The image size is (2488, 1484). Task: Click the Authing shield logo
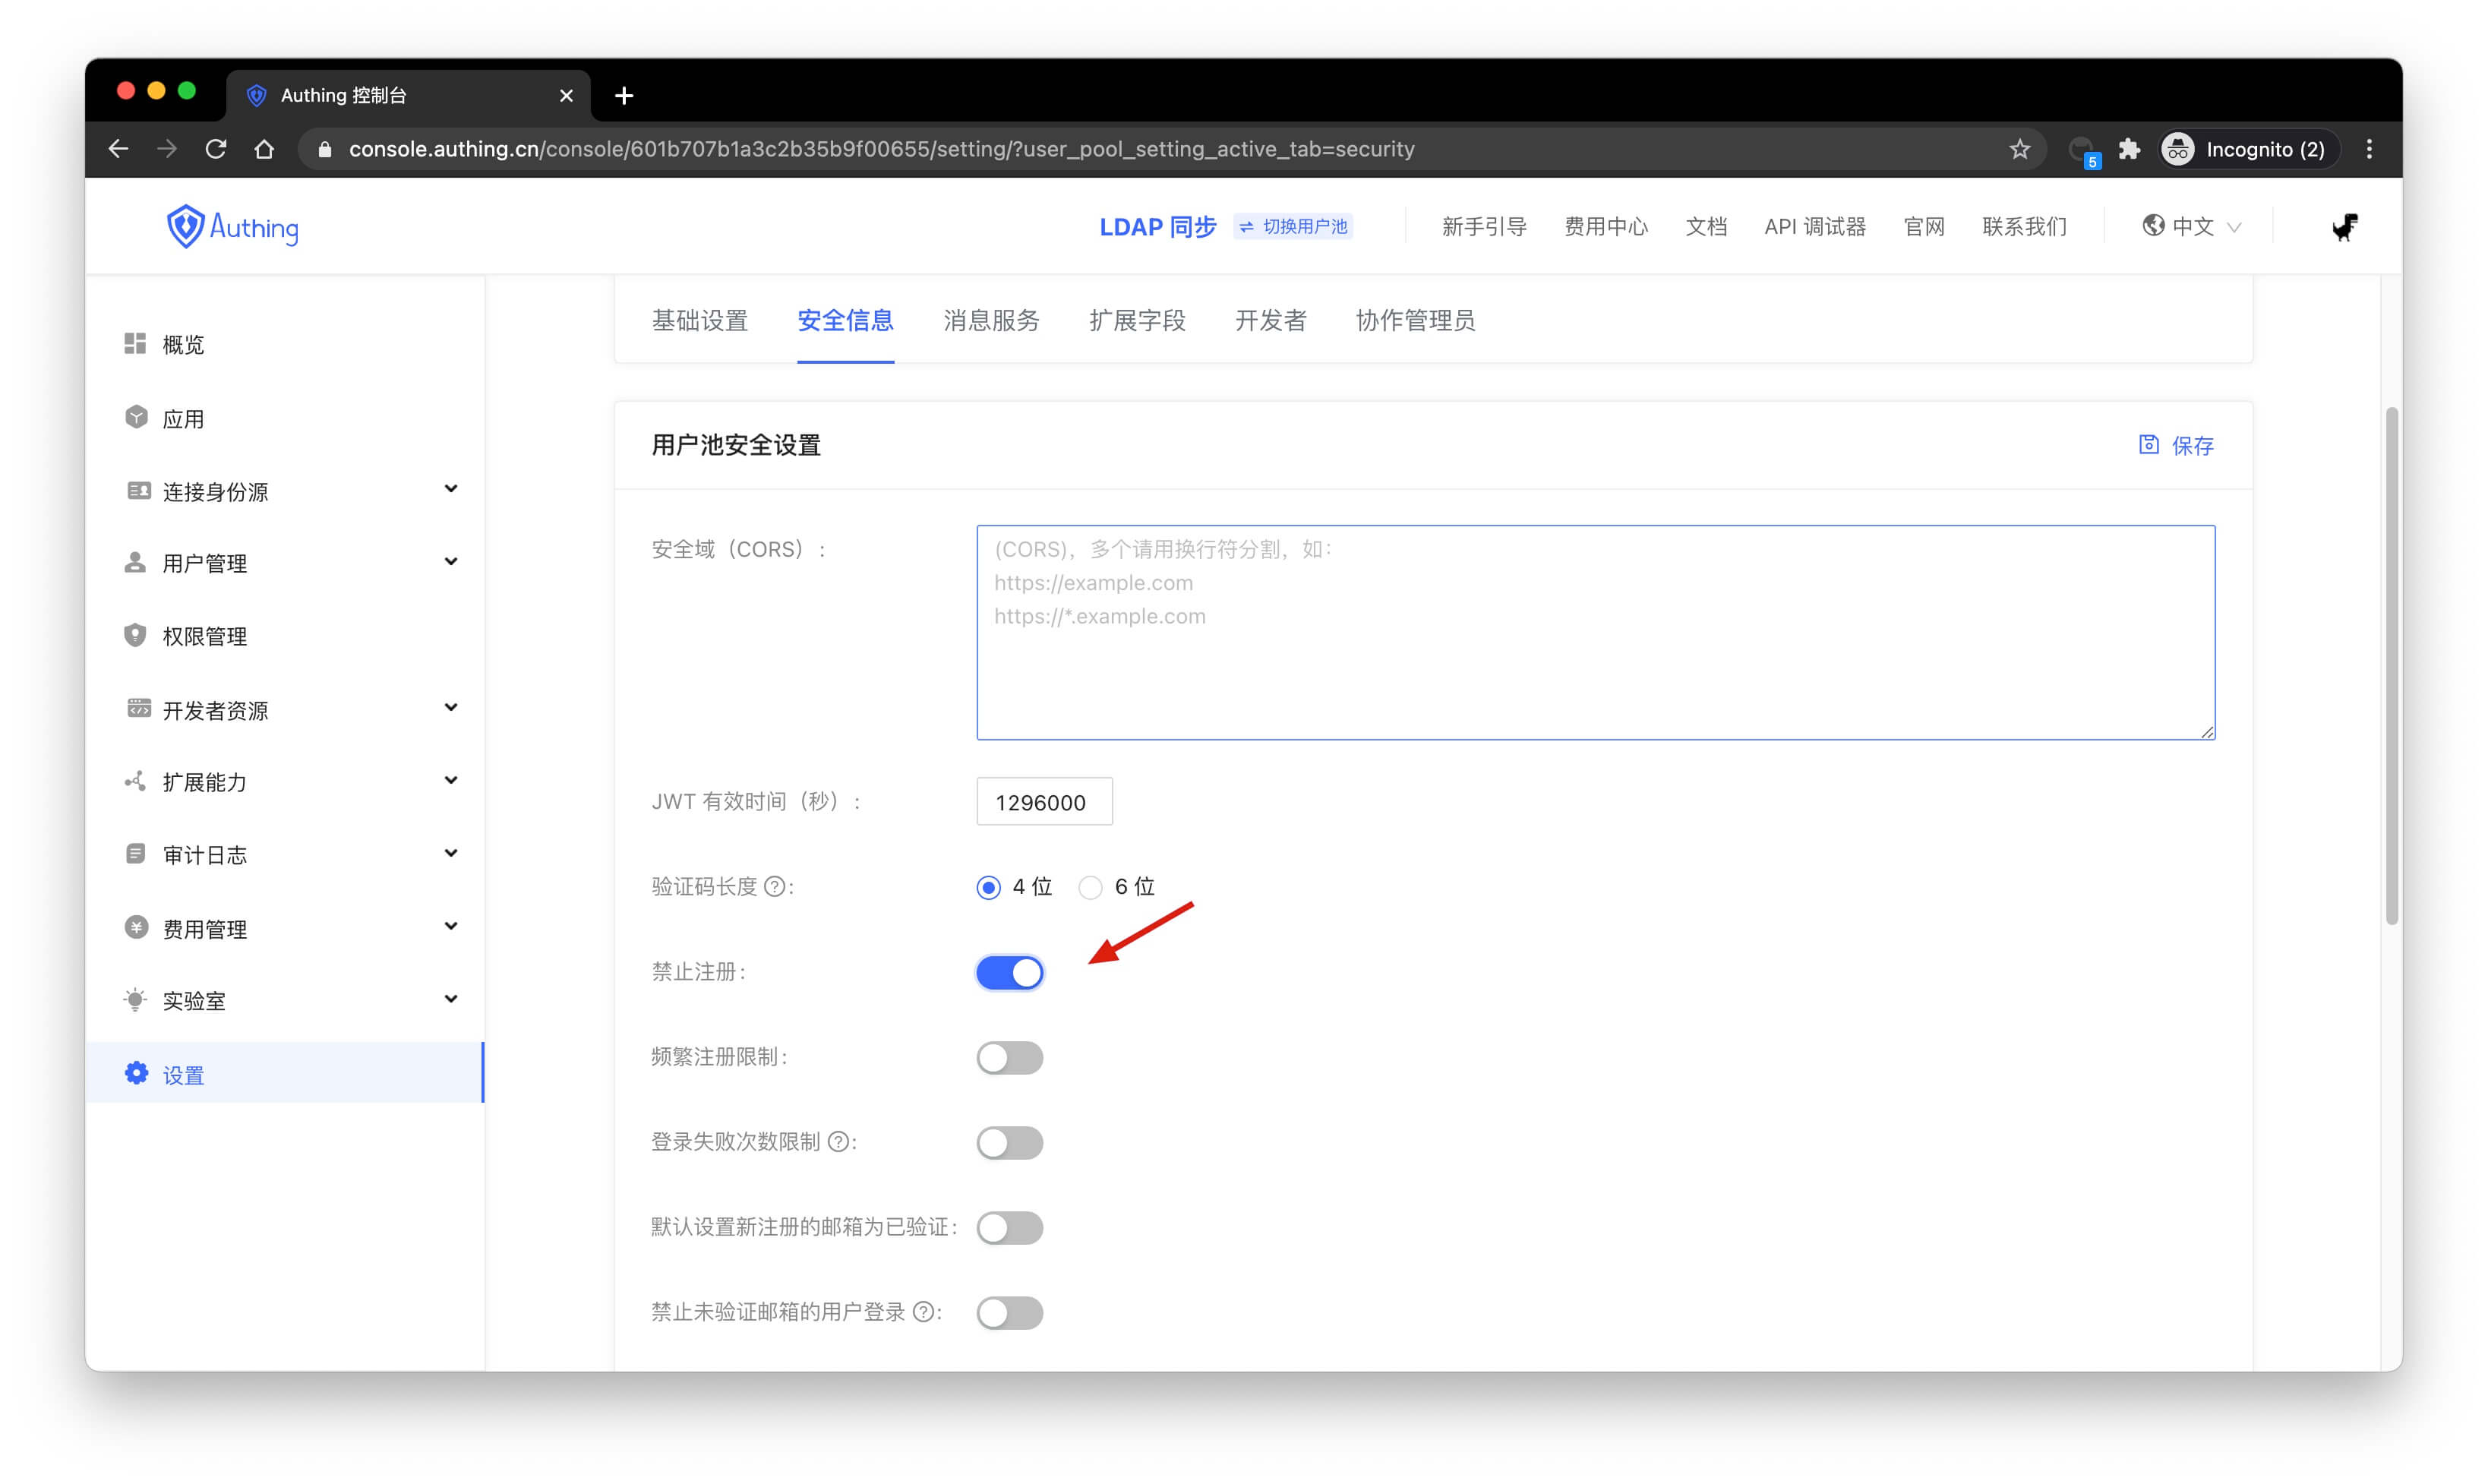pyautogui.click(x=186, y=227)
